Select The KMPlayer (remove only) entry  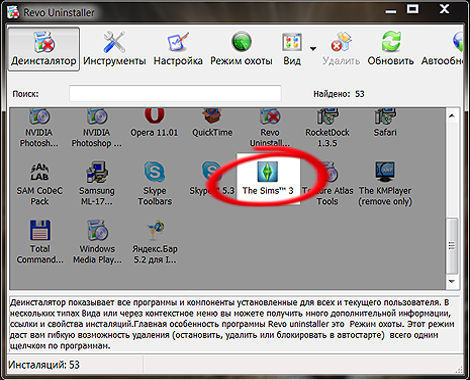[385, 183]
